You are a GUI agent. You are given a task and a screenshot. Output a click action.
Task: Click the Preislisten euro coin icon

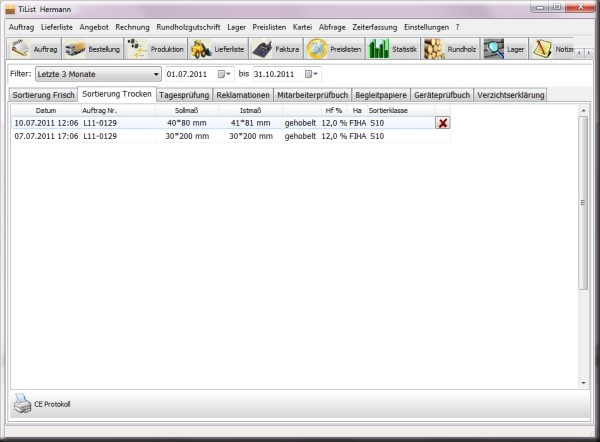(x=317, y=49)
